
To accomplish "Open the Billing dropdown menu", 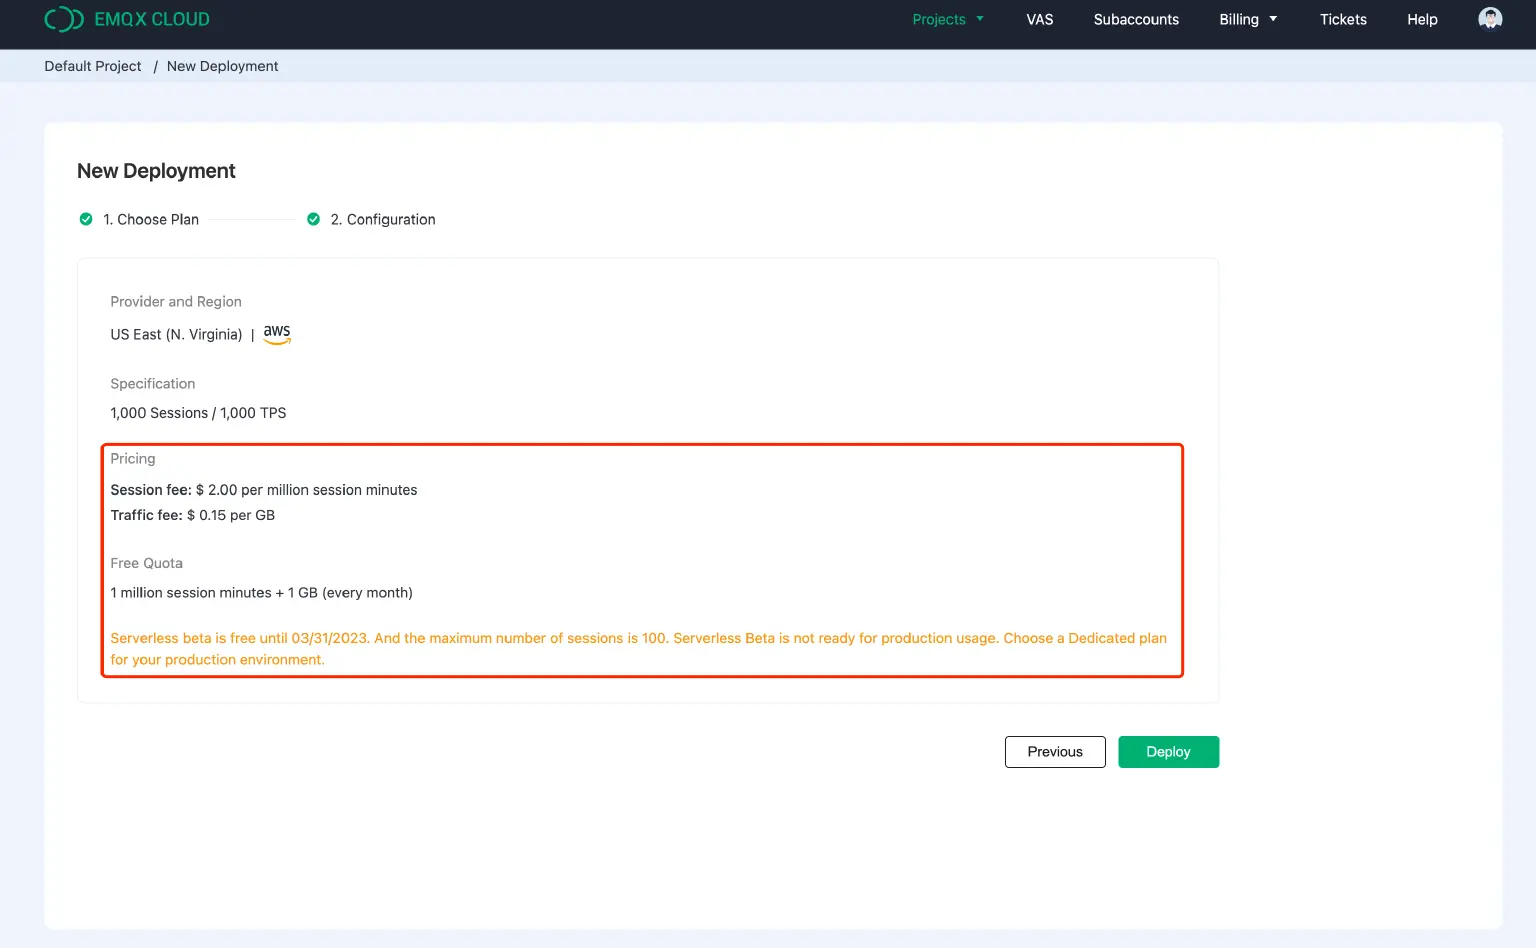I will 1247,19.
